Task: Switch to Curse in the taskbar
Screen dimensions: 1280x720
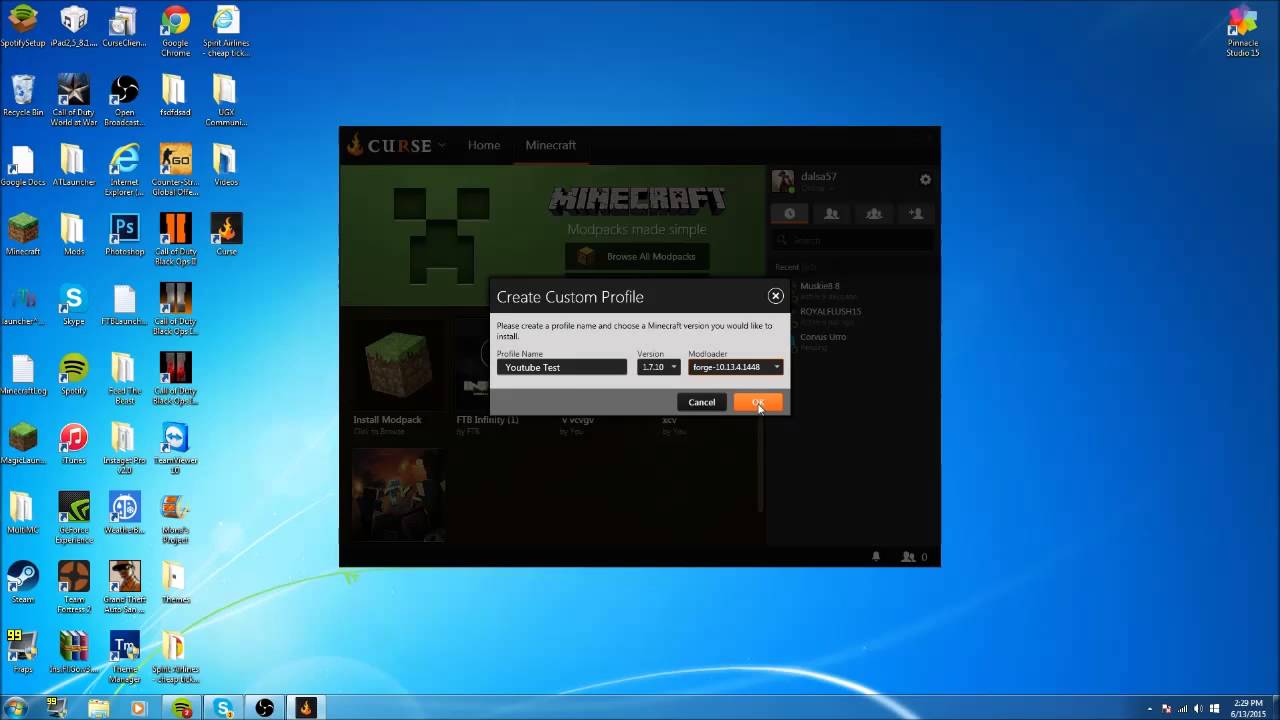Action: (x=306, y=708)
